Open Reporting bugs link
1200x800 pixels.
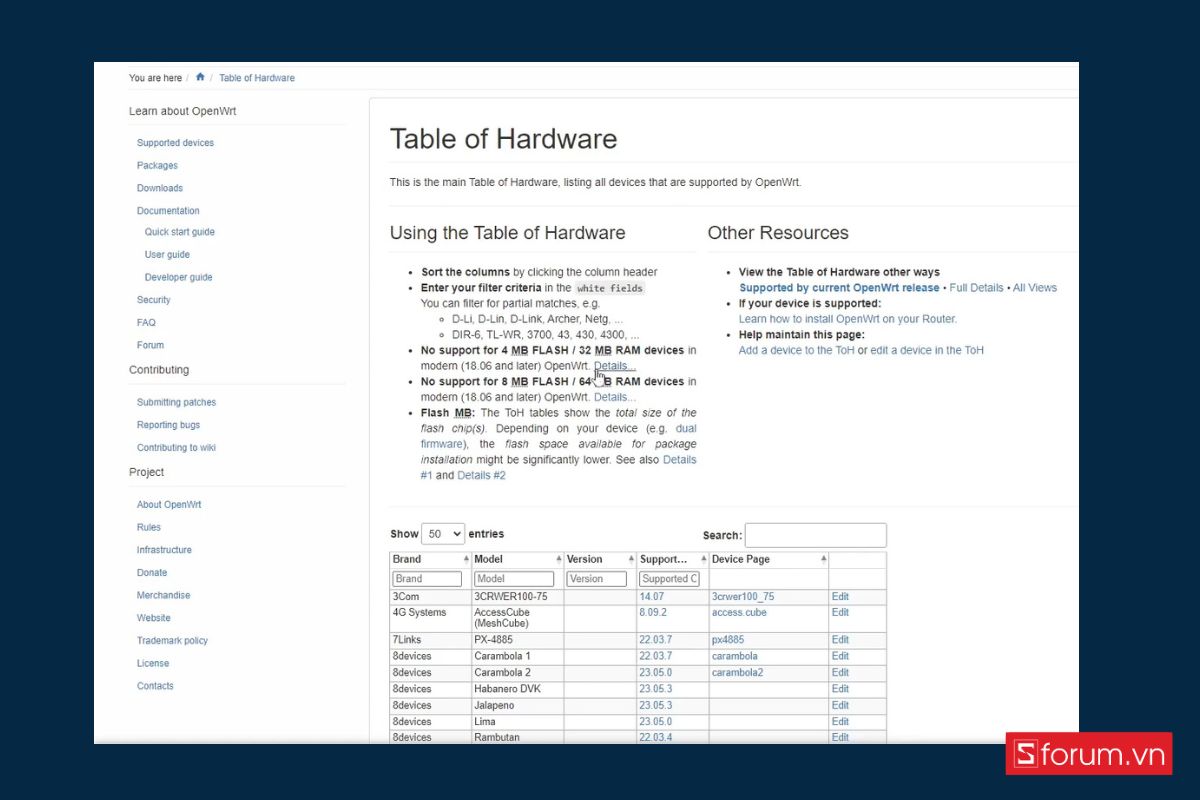(x=168, y=425)
